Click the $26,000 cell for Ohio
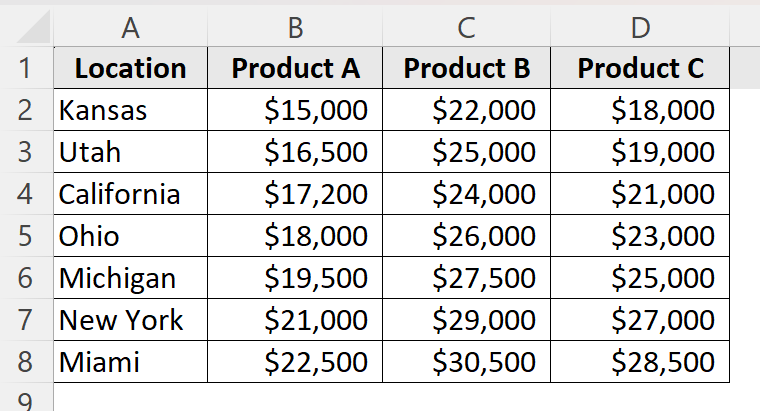Viewport: 760px width, 411px height. [x=466, y=236]
